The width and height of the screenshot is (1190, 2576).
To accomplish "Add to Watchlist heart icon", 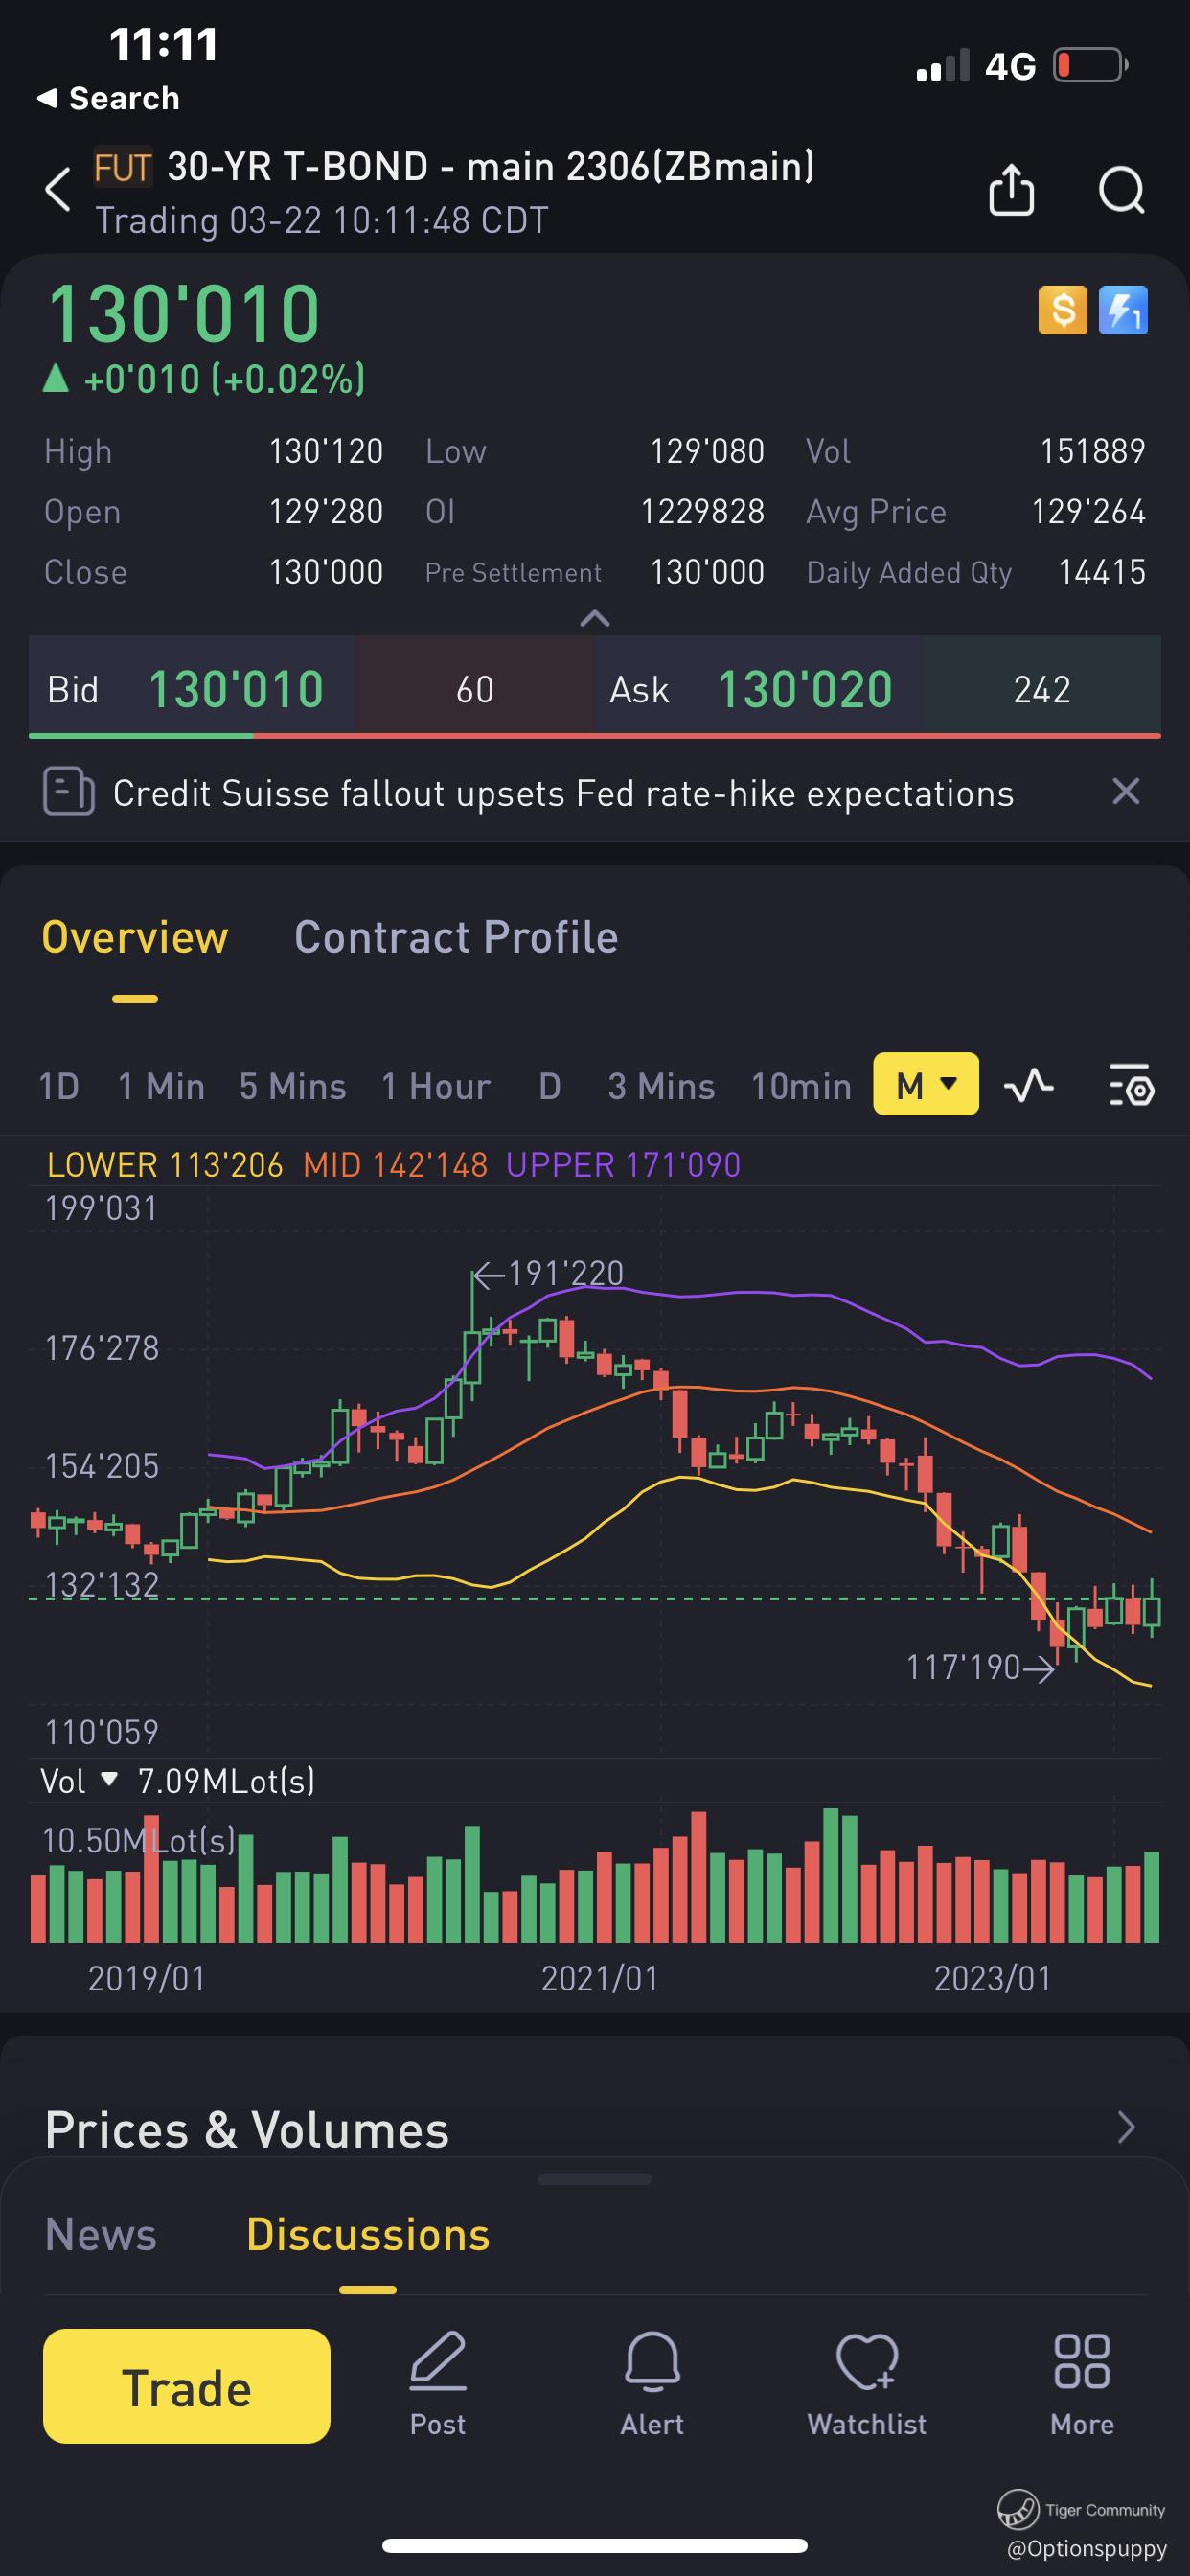I will [866, 2383].
